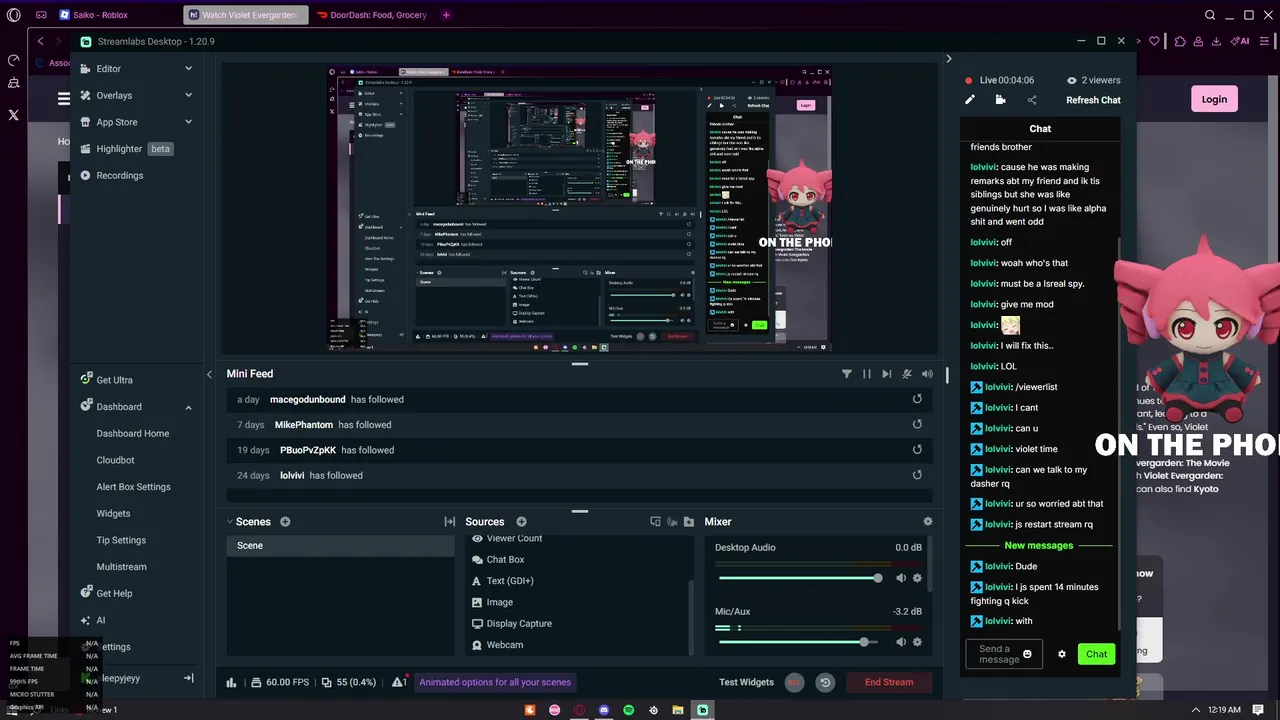Open App Store sidebar icon

(x=87, y=122)
